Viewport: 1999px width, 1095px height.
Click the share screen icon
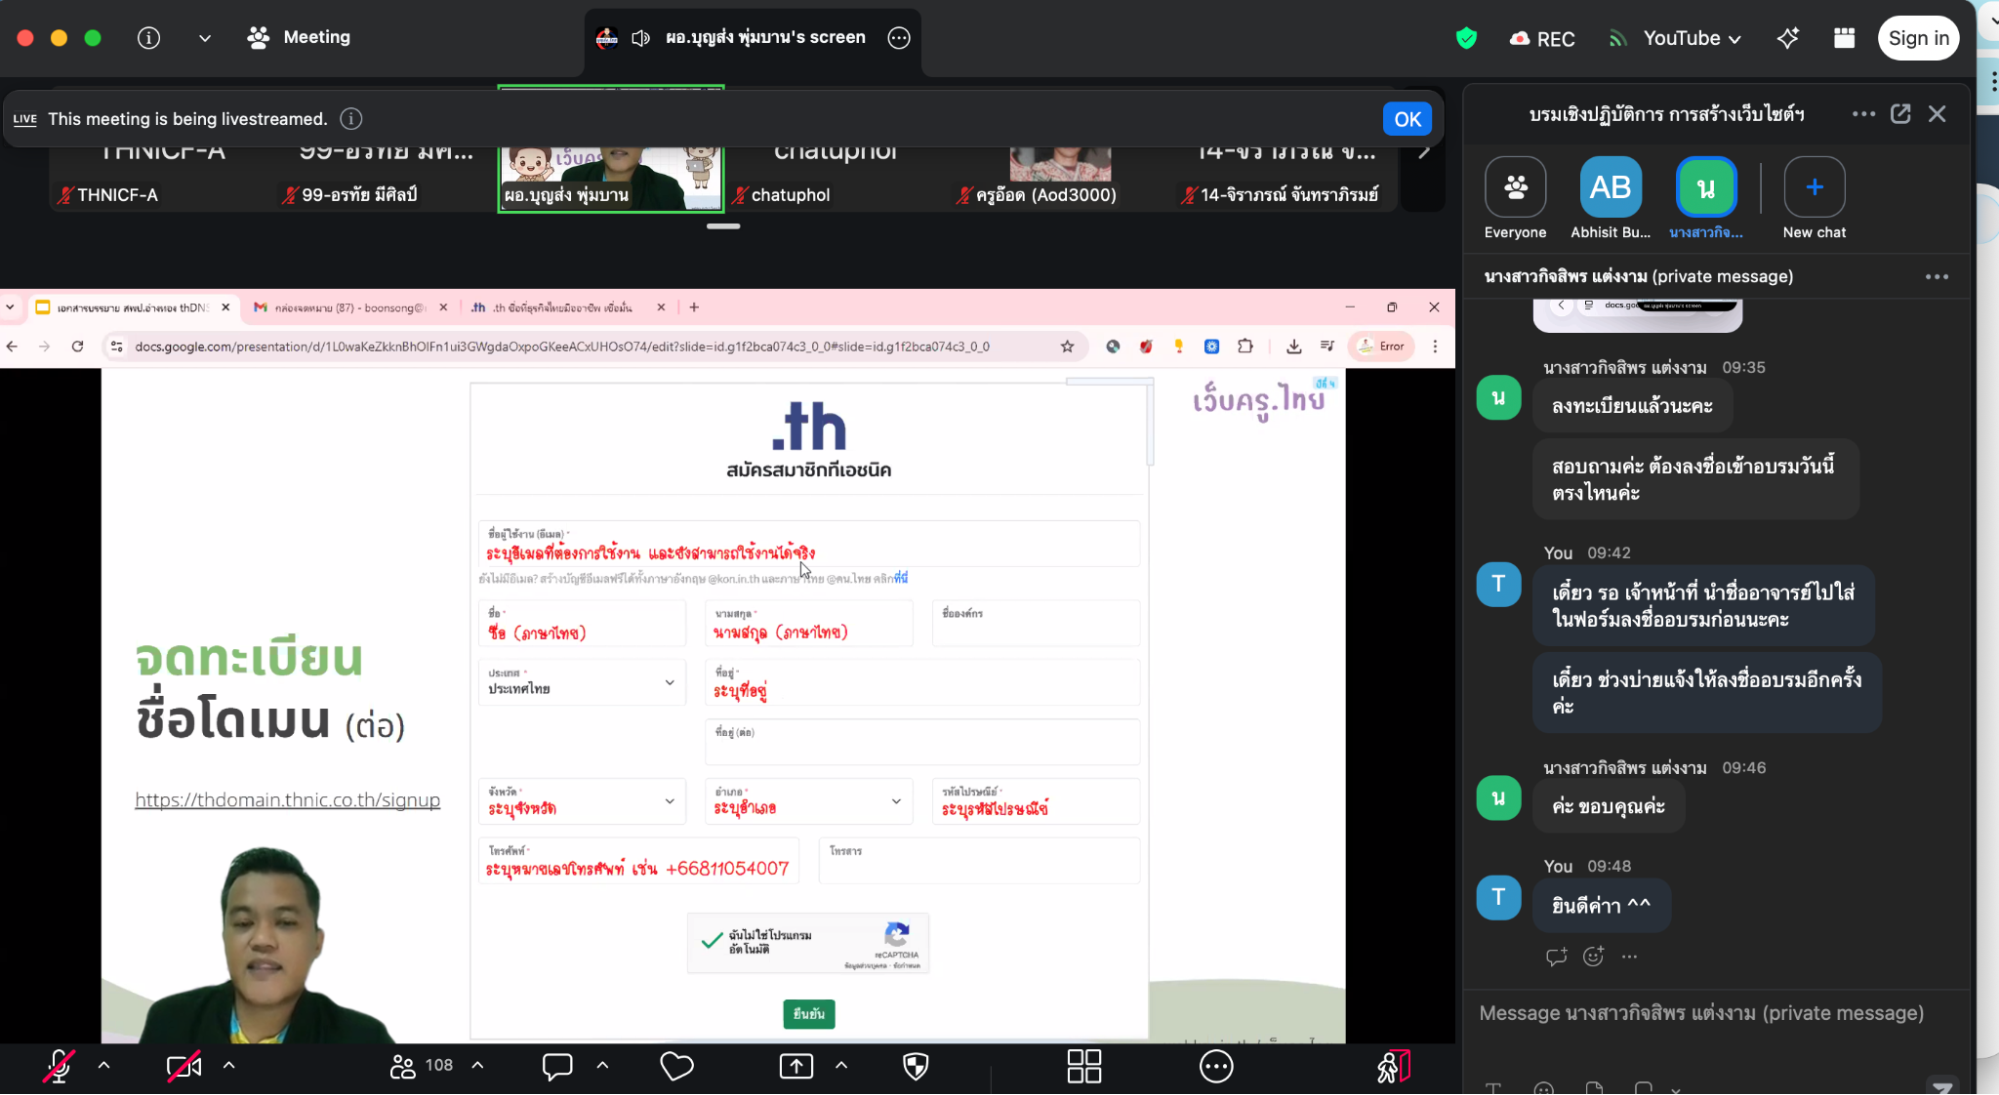pyautogui.click(x=796, y=1066)
